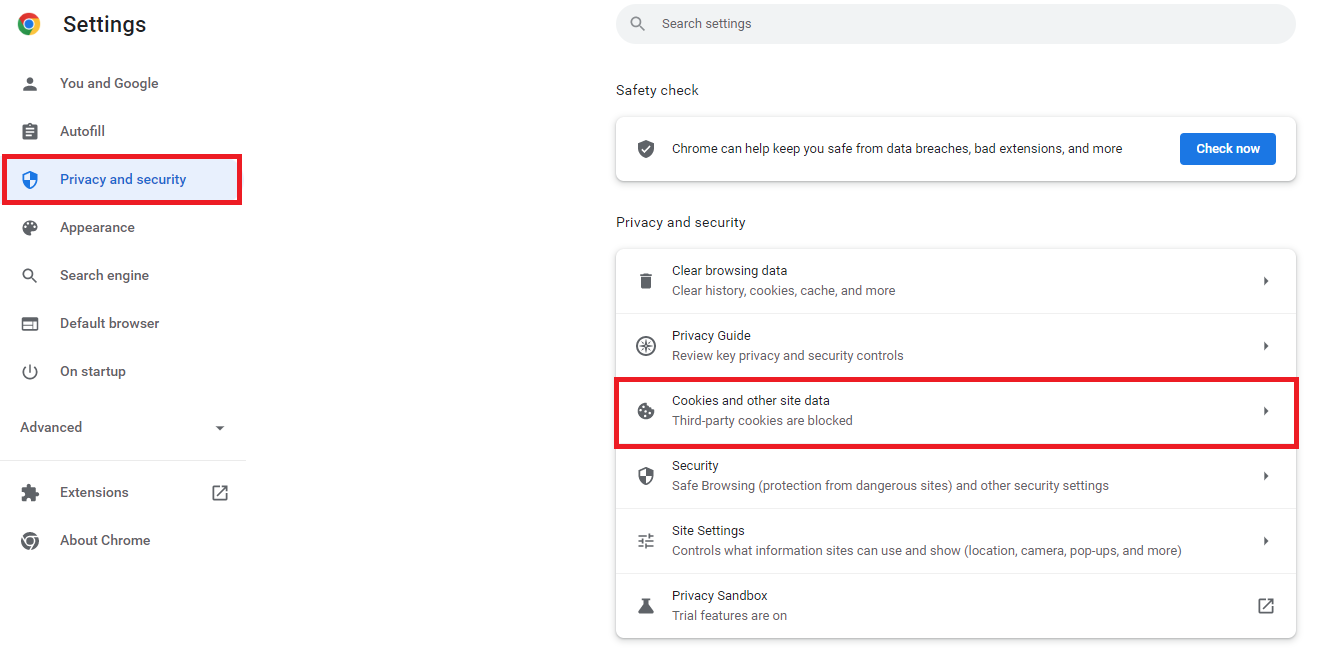Expand Security row using right arrow

point(1265,476)
